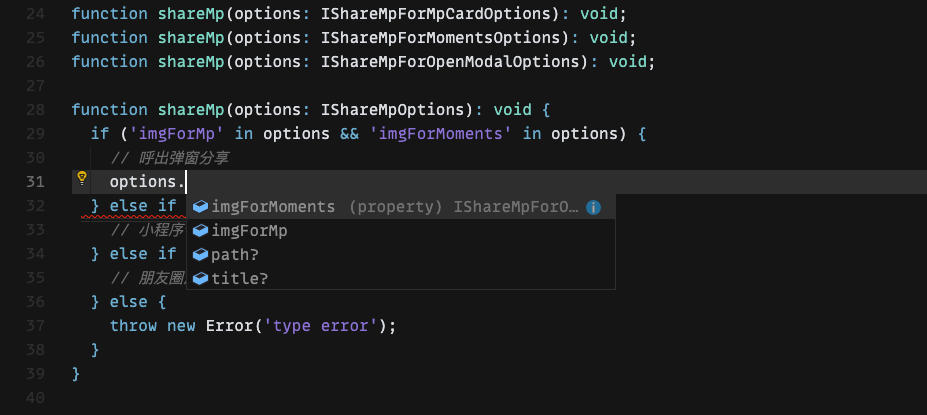Click IShareMpOptions type on line 28
This screenshot has height=415, width=927.
[x=393, y=110]
